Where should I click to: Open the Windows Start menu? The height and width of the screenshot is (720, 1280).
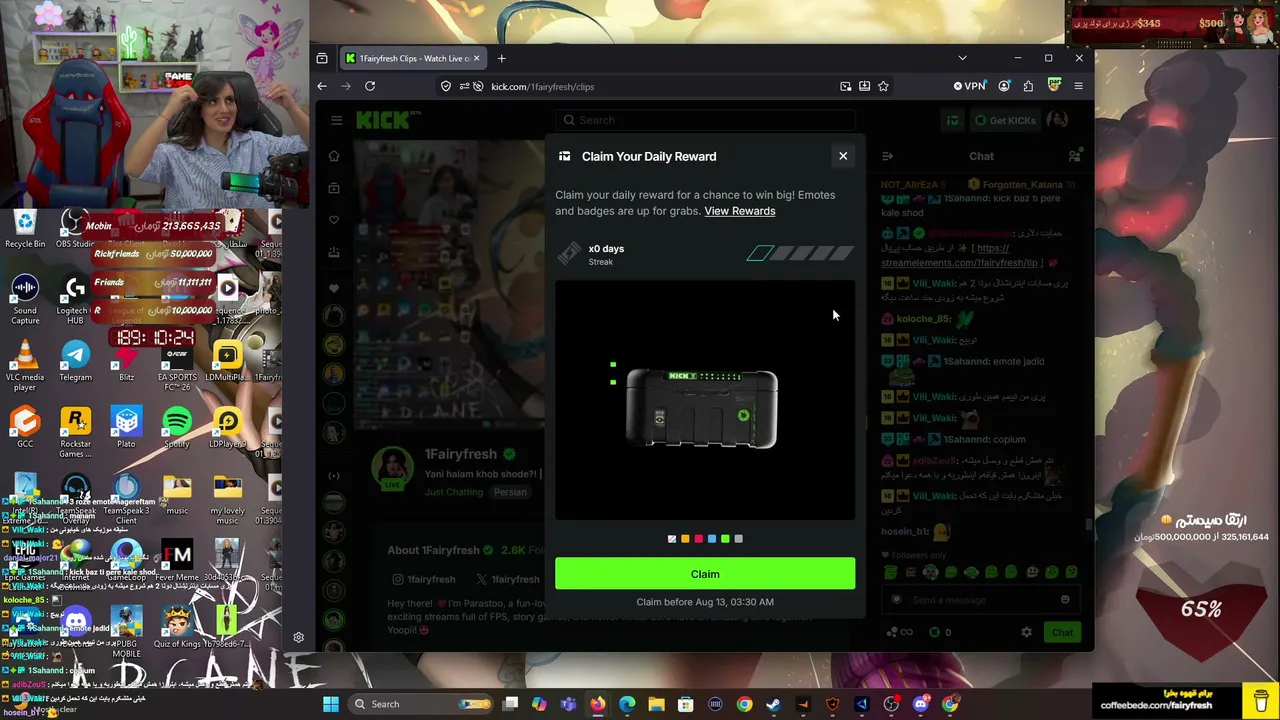[x=331, y=704]
